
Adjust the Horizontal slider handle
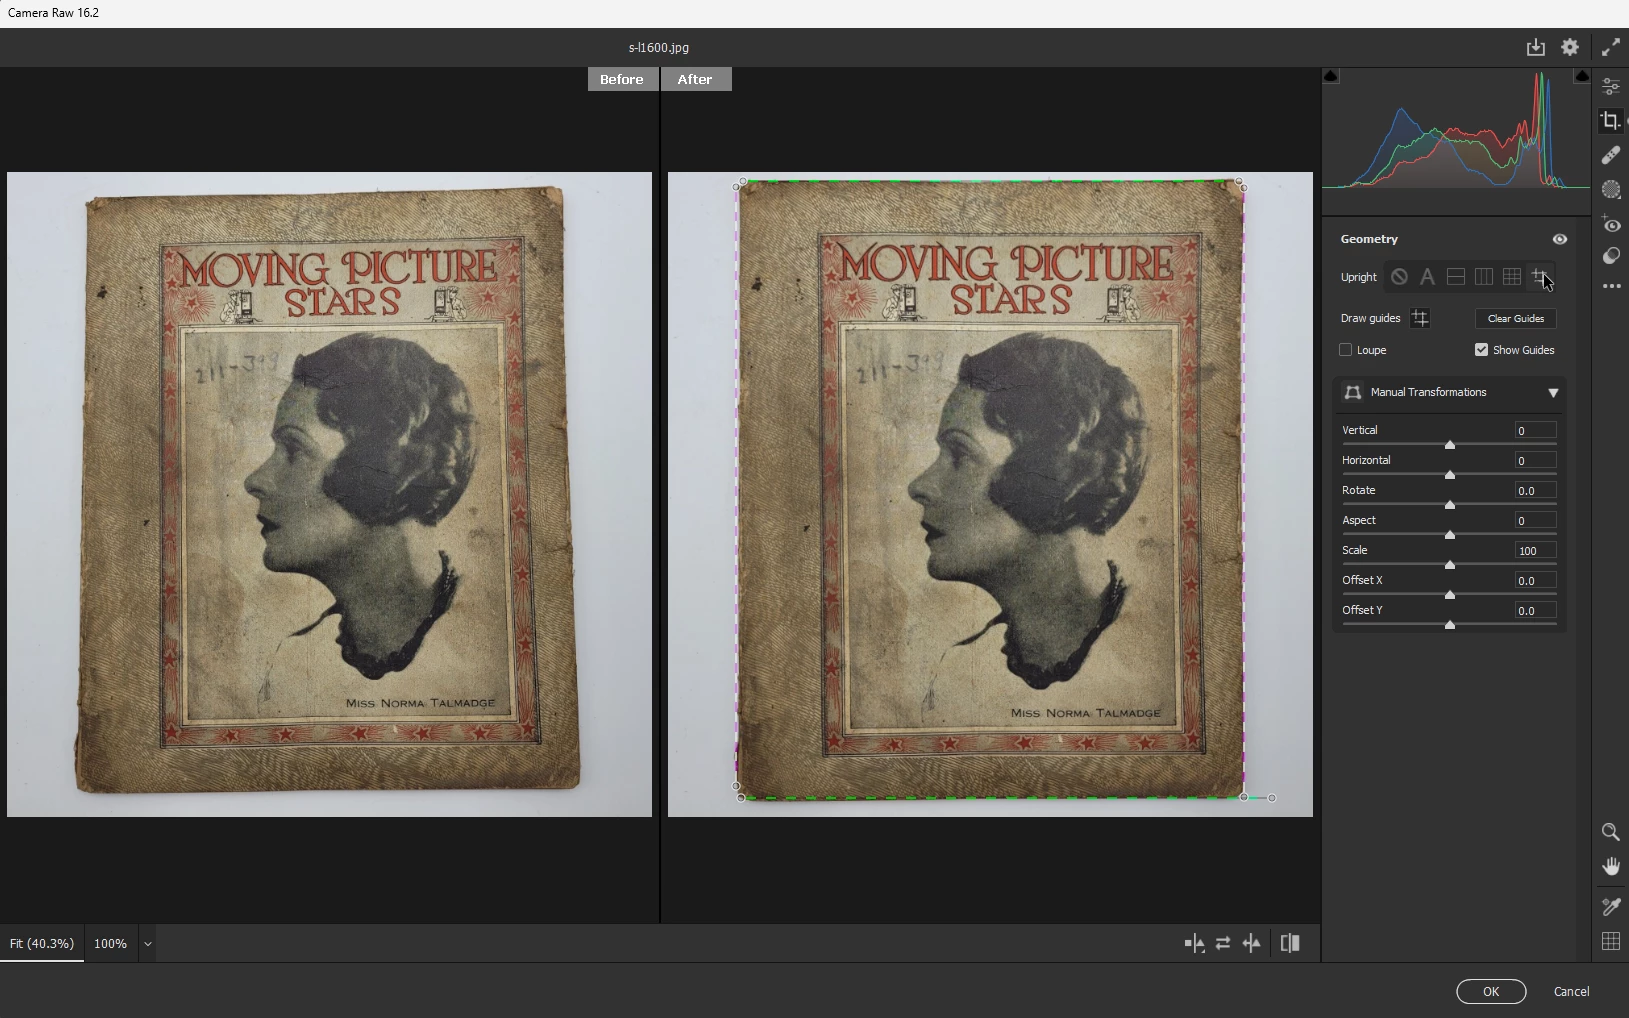pos(1450,475)
